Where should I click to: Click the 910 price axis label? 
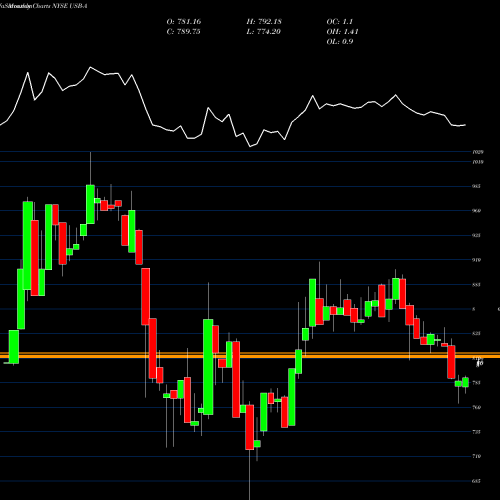point(476,260)
